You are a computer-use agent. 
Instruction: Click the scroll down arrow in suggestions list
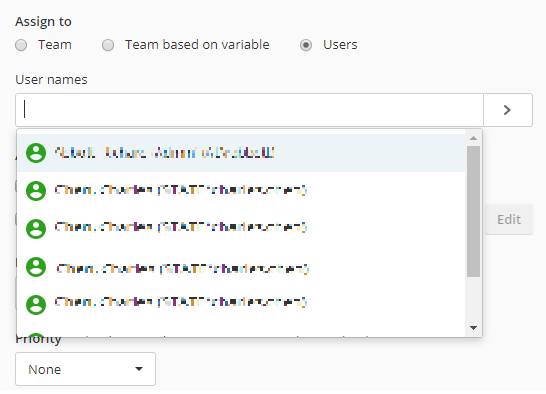click(x=473, y=328)
